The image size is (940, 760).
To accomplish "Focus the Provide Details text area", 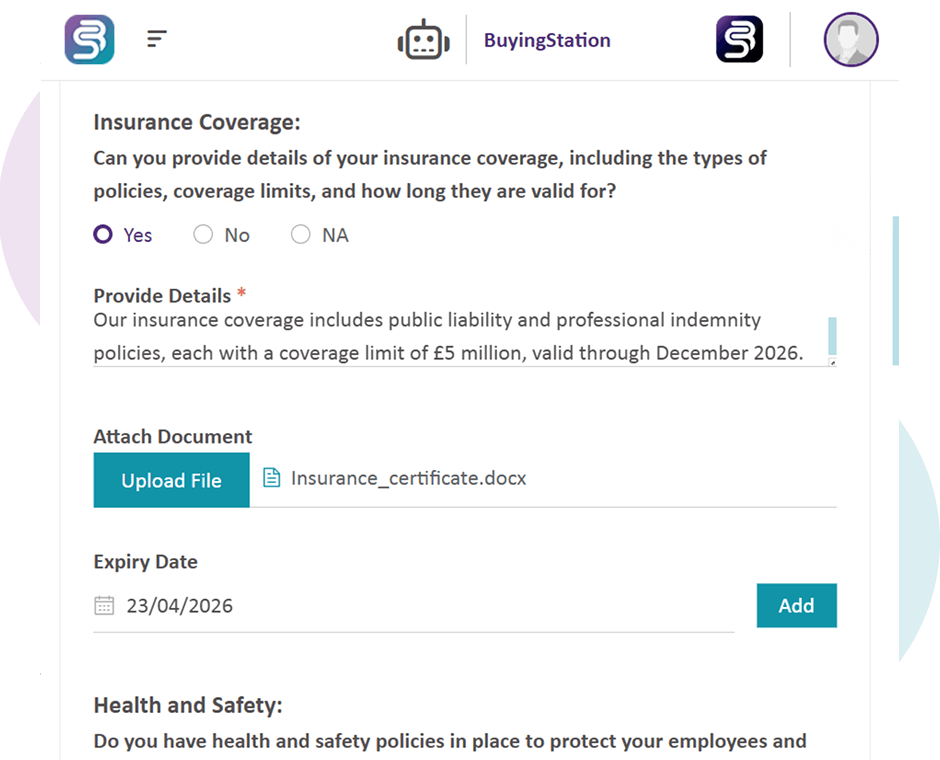I will [x=450, y=337].
